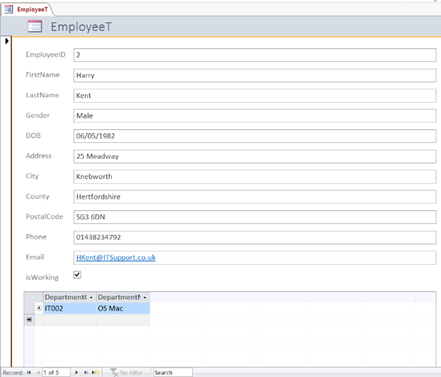Click the Address field 25 Meadway

(255, 156)
